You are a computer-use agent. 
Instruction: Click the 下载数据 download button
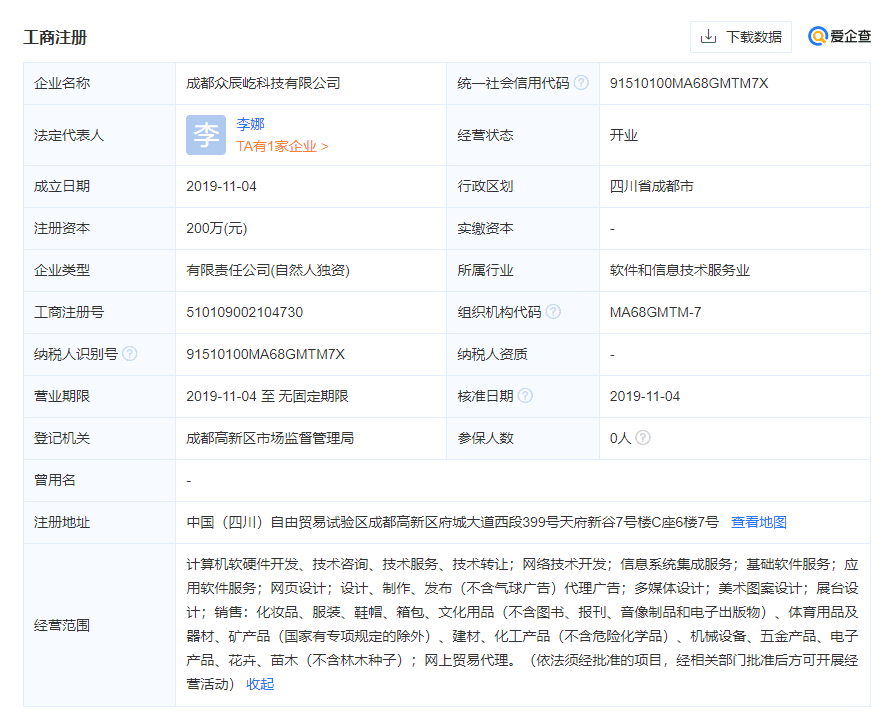741,37
